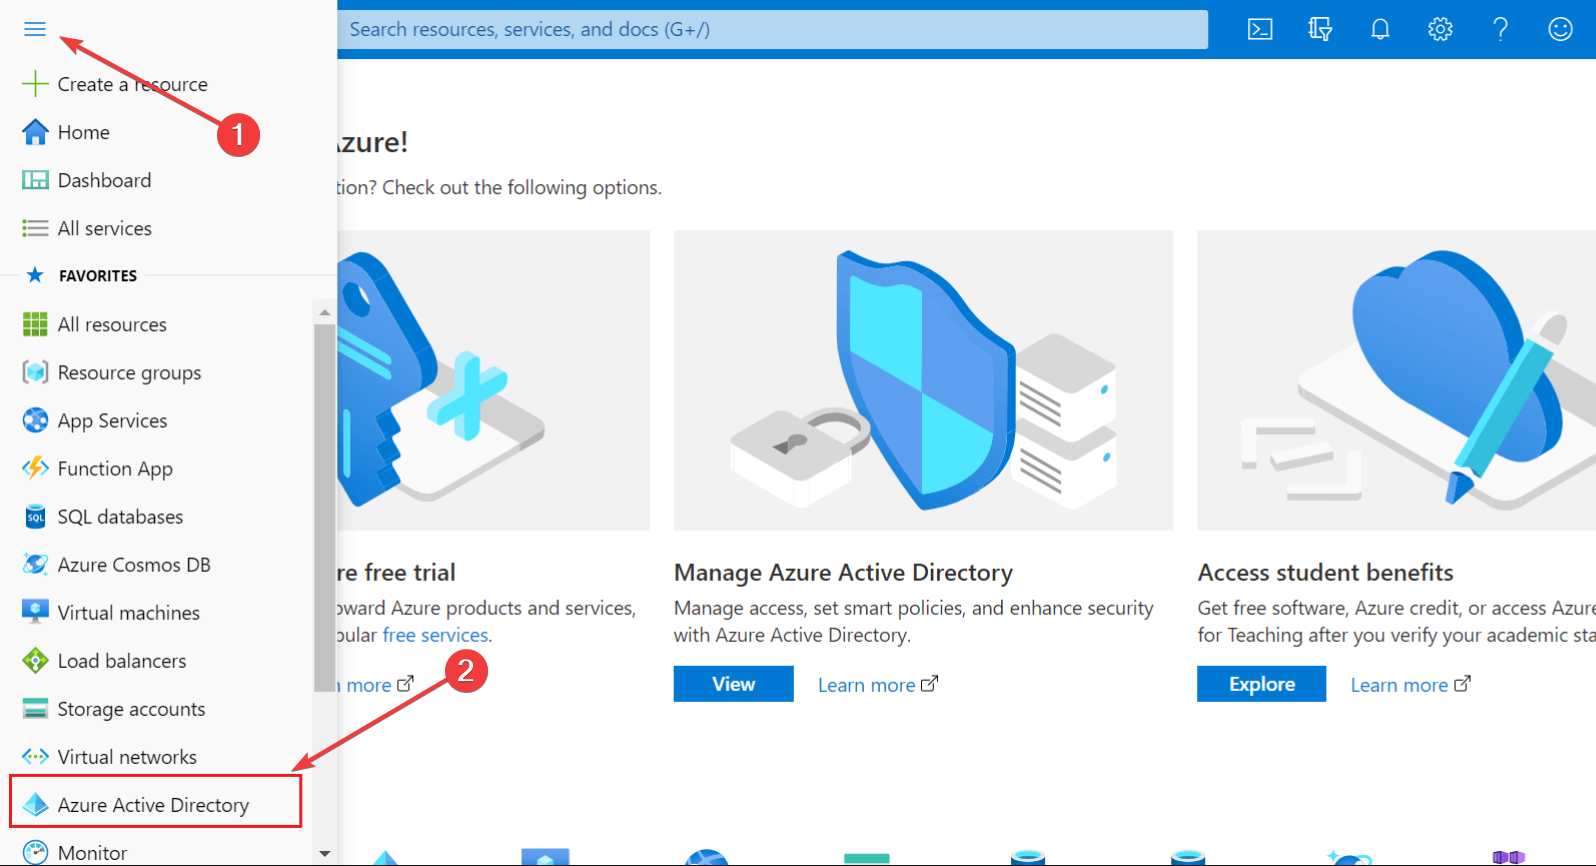Click the Azure Active Directory pyramid icon
The height and width of the screenshot is (866, 1596).
(x=35, y=805)
